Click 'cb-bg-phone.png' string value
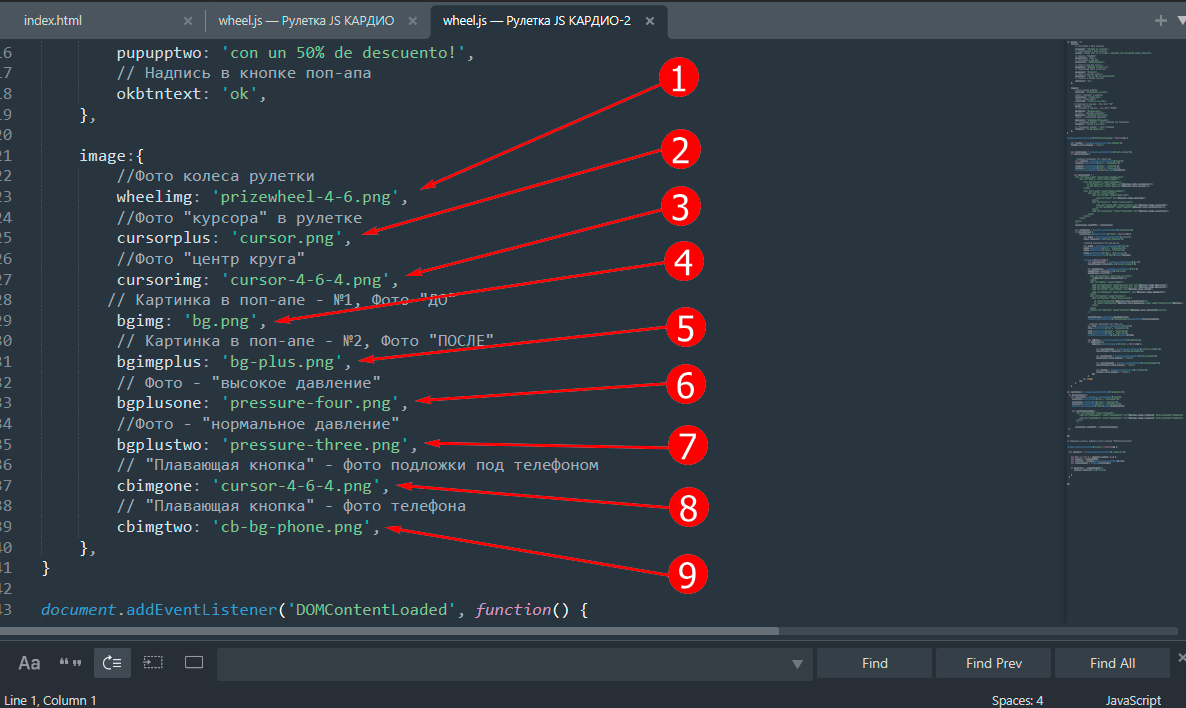The height and width of the screenshot is (708, 1186). [292, 527]
